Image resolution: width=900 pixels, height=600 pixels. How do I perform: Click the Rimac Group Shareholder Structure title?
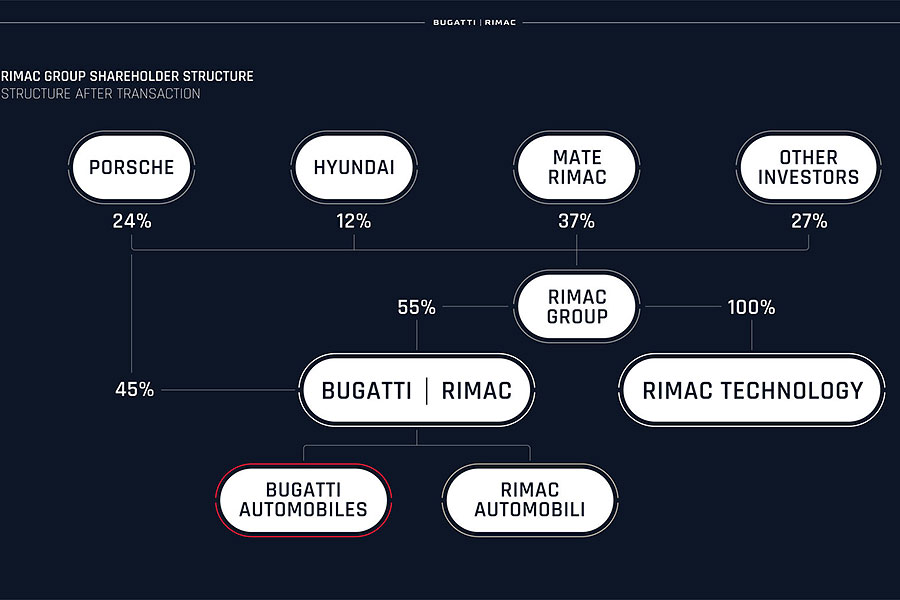coord(127,76)
